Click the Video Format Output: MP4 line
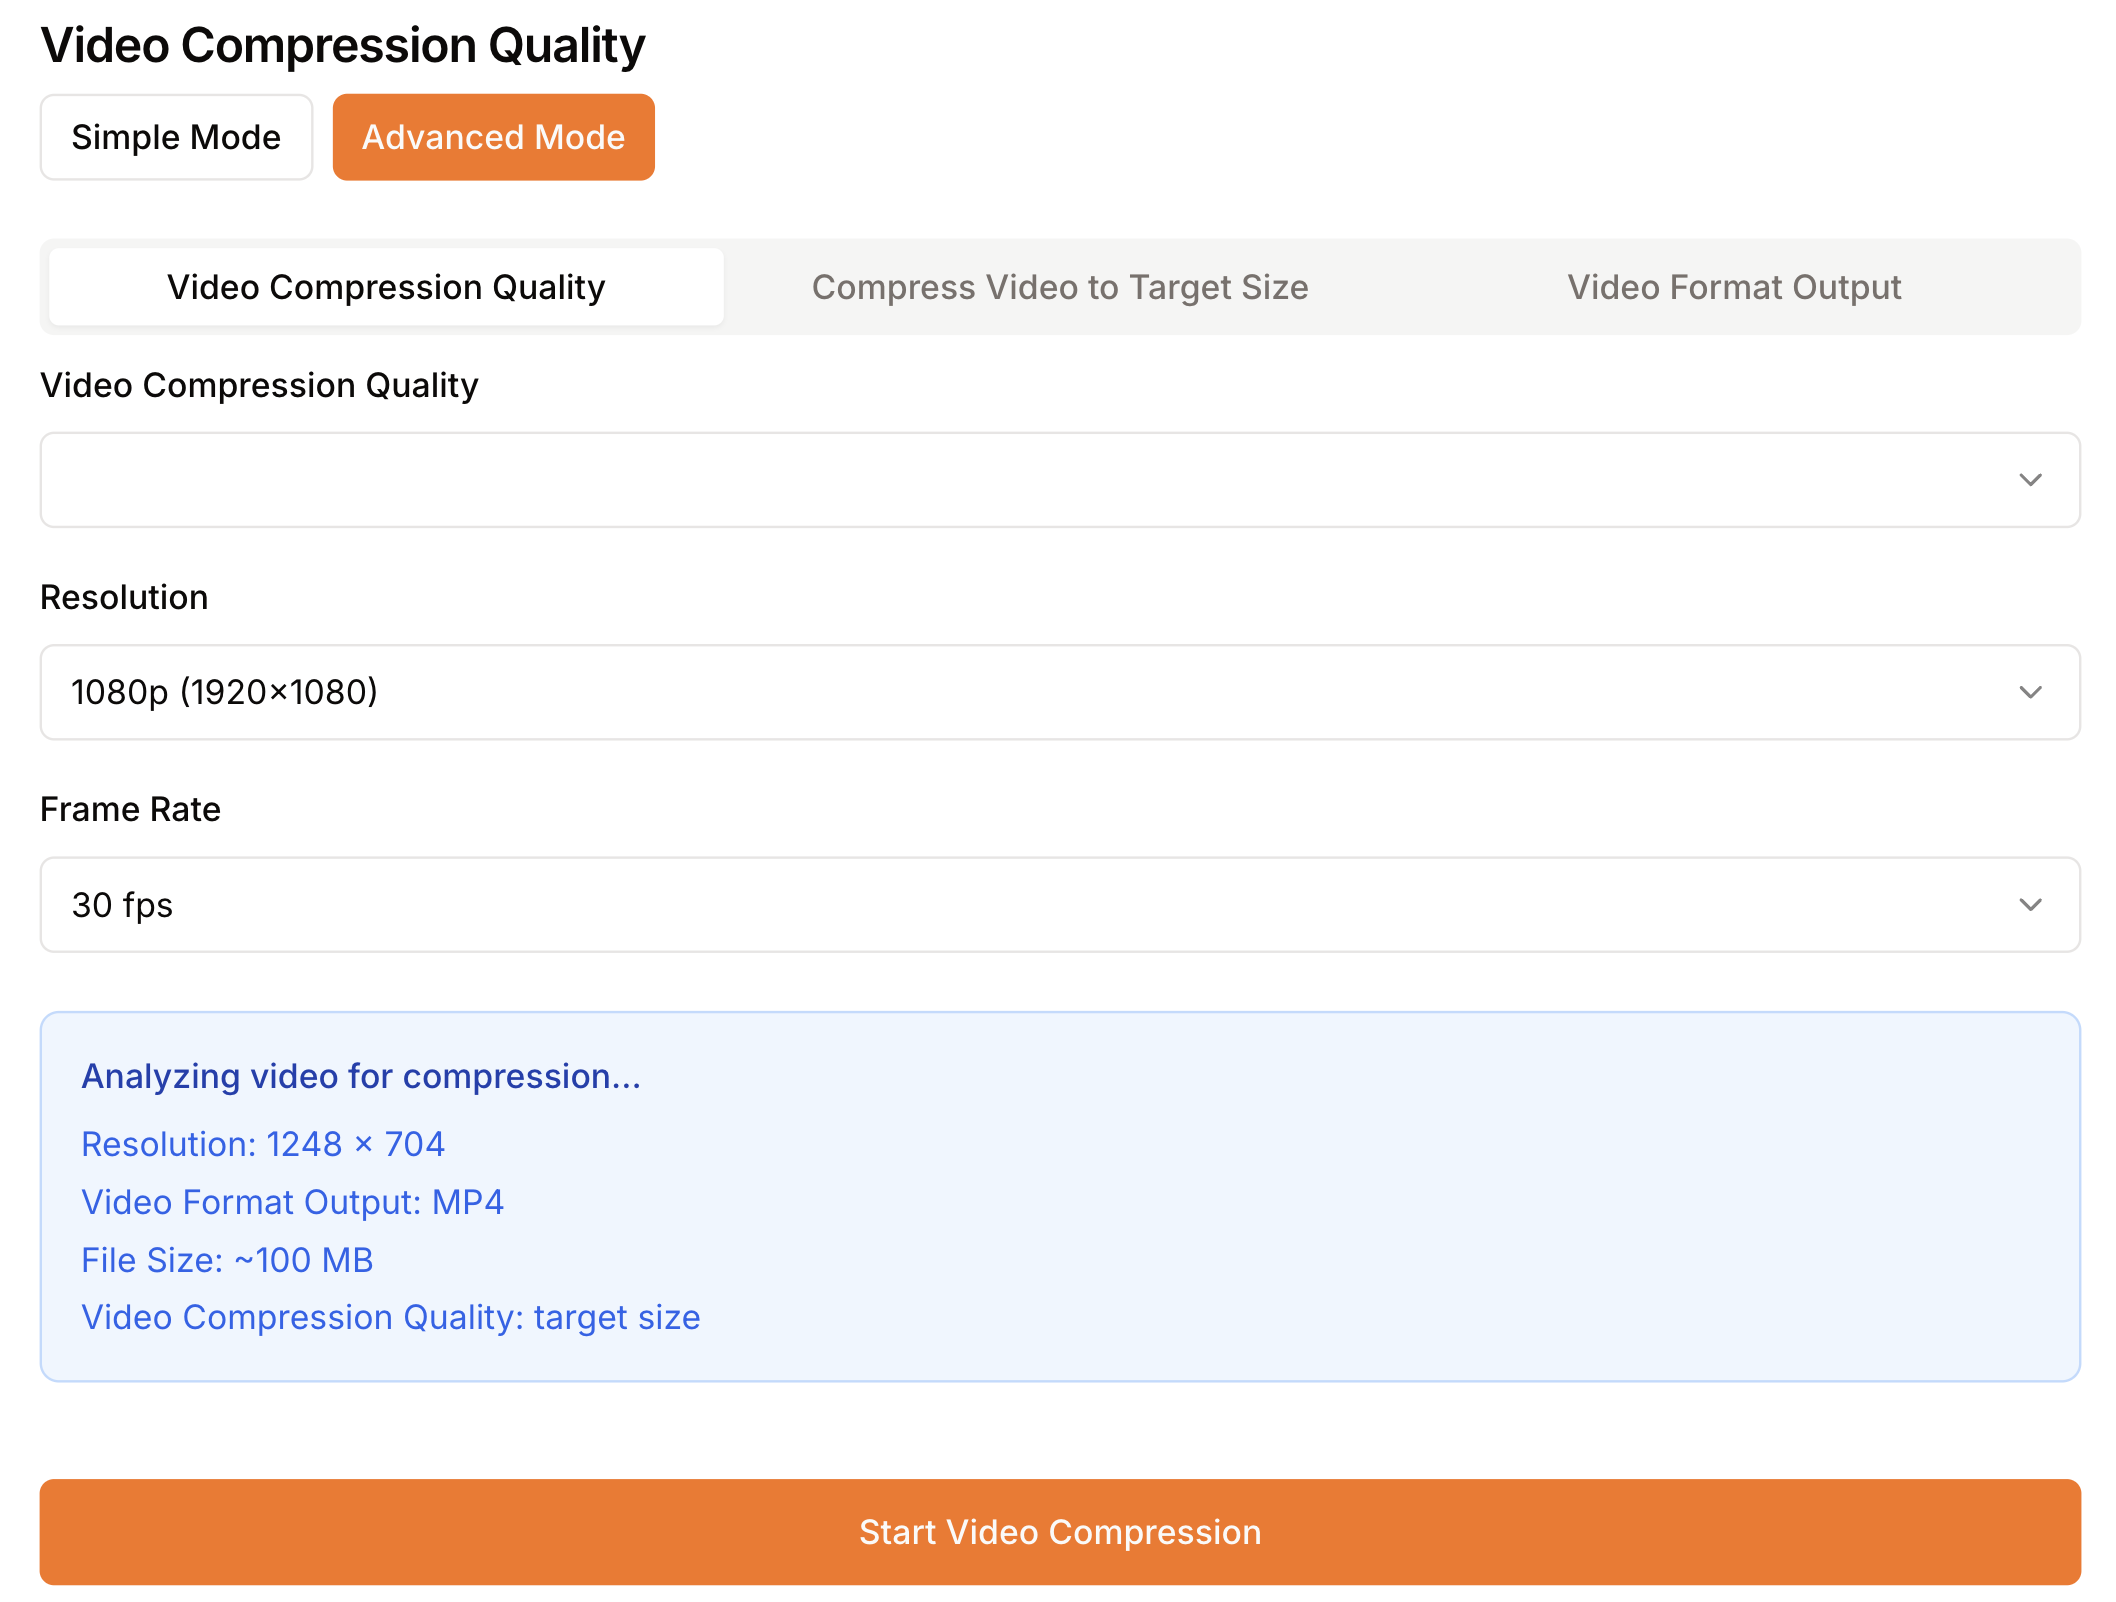Viewport: 2116px width, 1602px height. 293,1202
